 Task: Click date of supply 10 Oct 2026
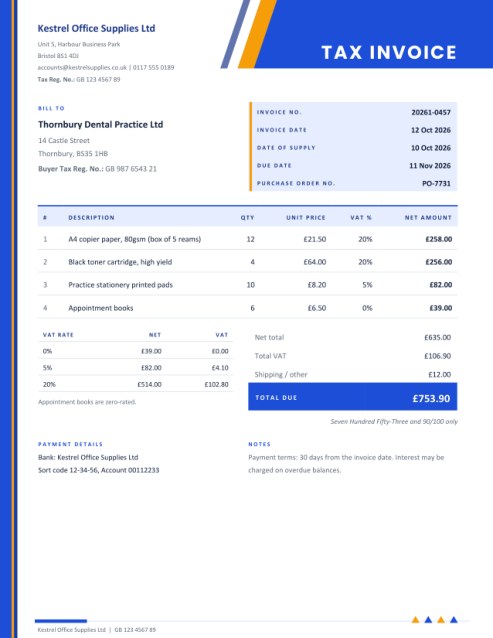tap(431, 148)
